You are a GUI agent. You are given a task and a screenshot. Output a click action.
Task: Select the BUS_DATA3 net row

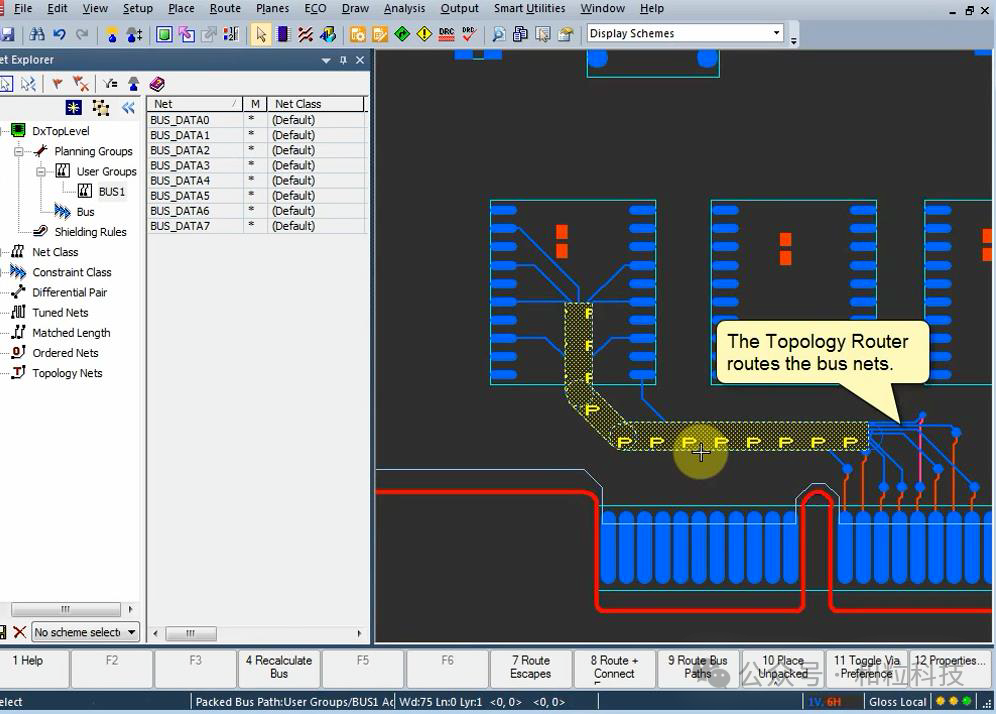(x=180, y=165)
